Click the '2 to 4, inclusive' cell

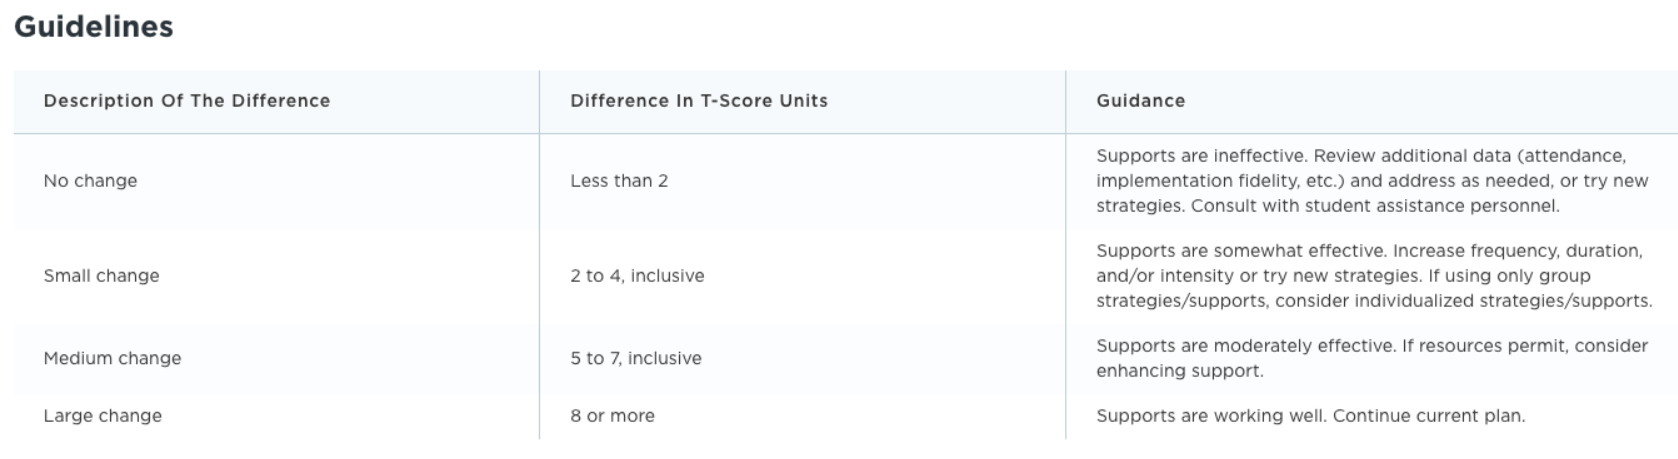coord(637,276)
